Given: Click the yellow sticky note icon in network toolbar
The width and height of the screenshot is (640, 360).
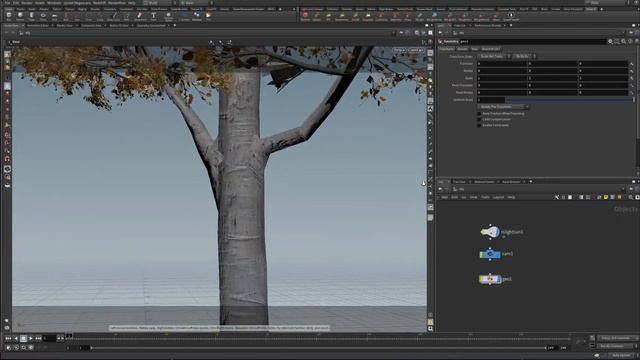Looking at the screenshot, I should pyautogui.click(x=606, y=197).
